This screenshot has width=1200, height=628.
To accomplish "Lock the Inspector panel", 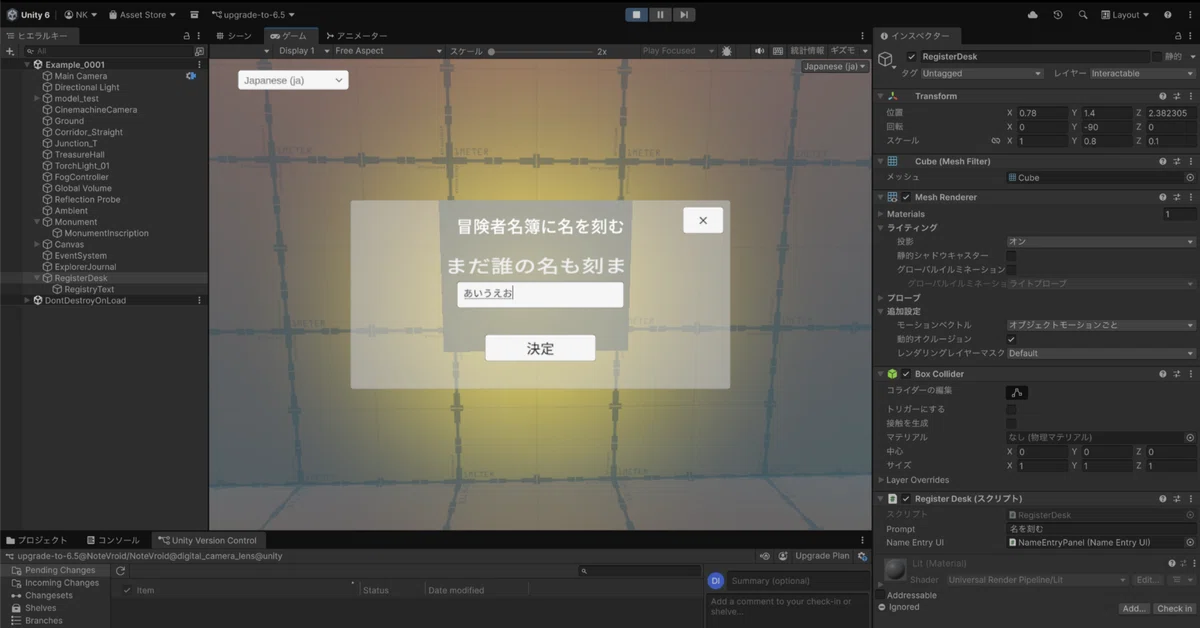I will click(x=1178, y=35).
